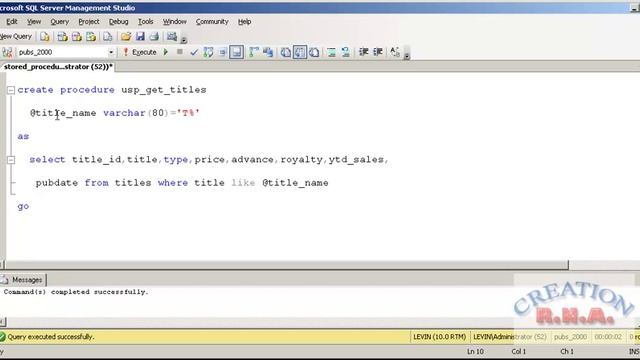This screenshot has height=360, width=640.
Task: Toggle IntelliSense Enabled button
Action: (x=236, y=52)
